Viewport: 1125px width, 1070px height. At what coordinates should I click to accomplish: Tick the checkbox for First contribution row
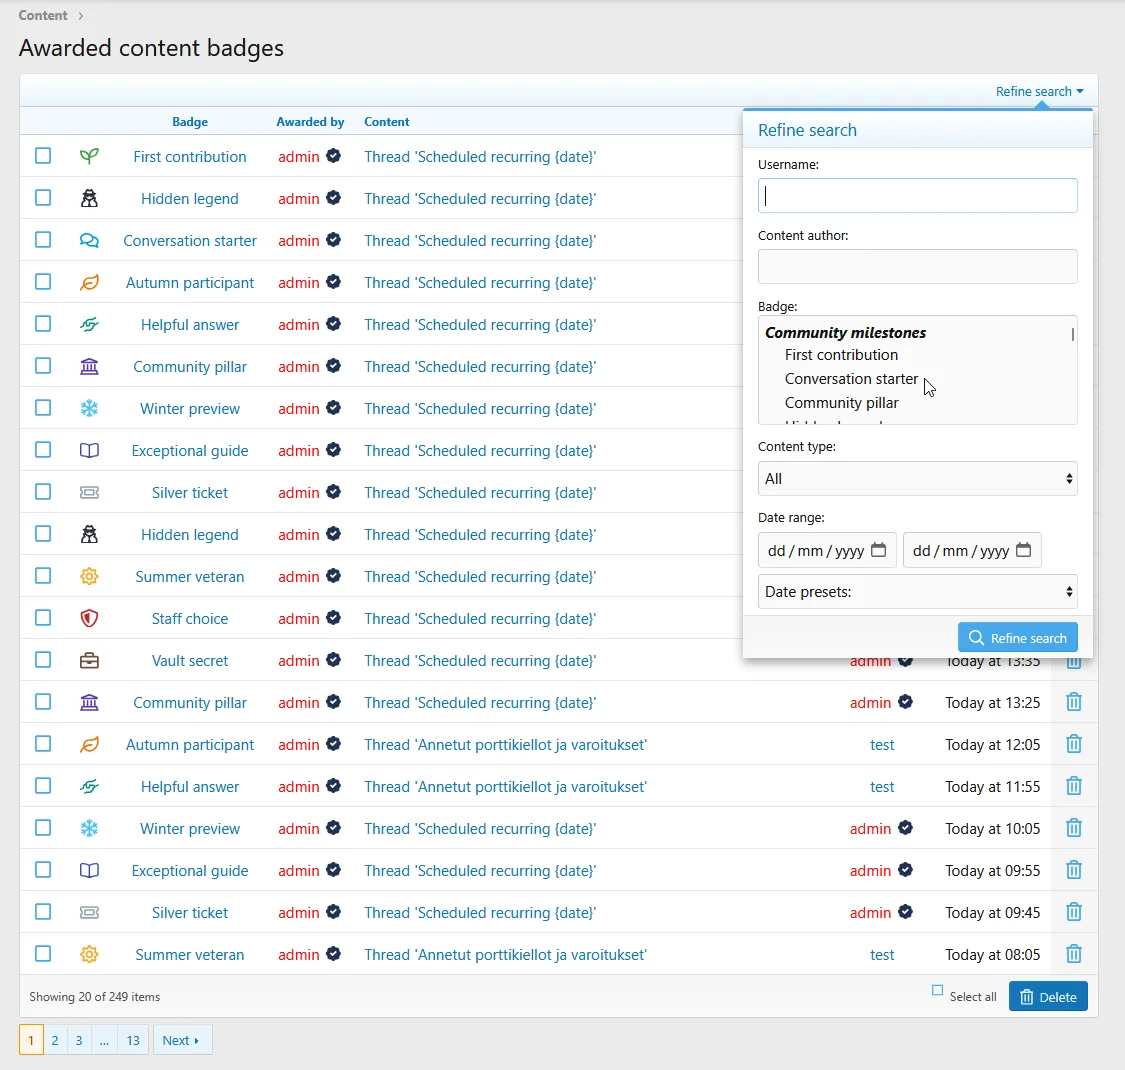pos(43,156)
